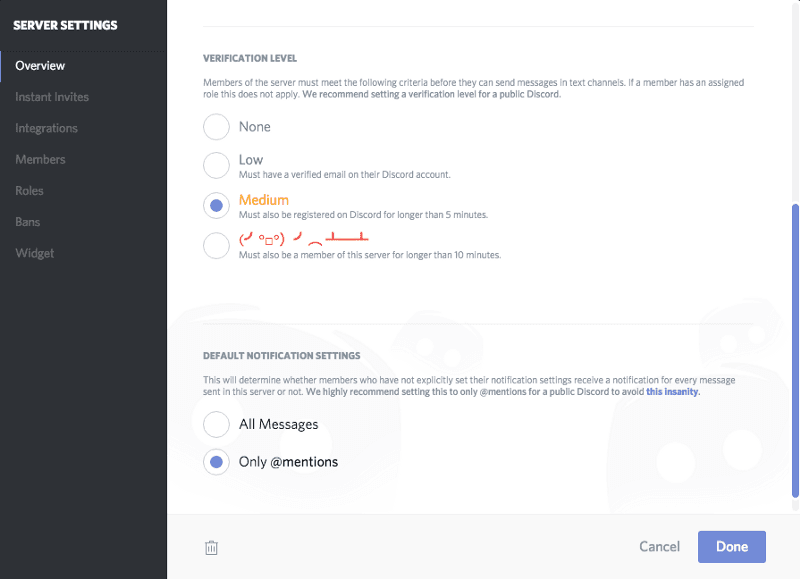Click Cancel to discard changes

point(659,547)
